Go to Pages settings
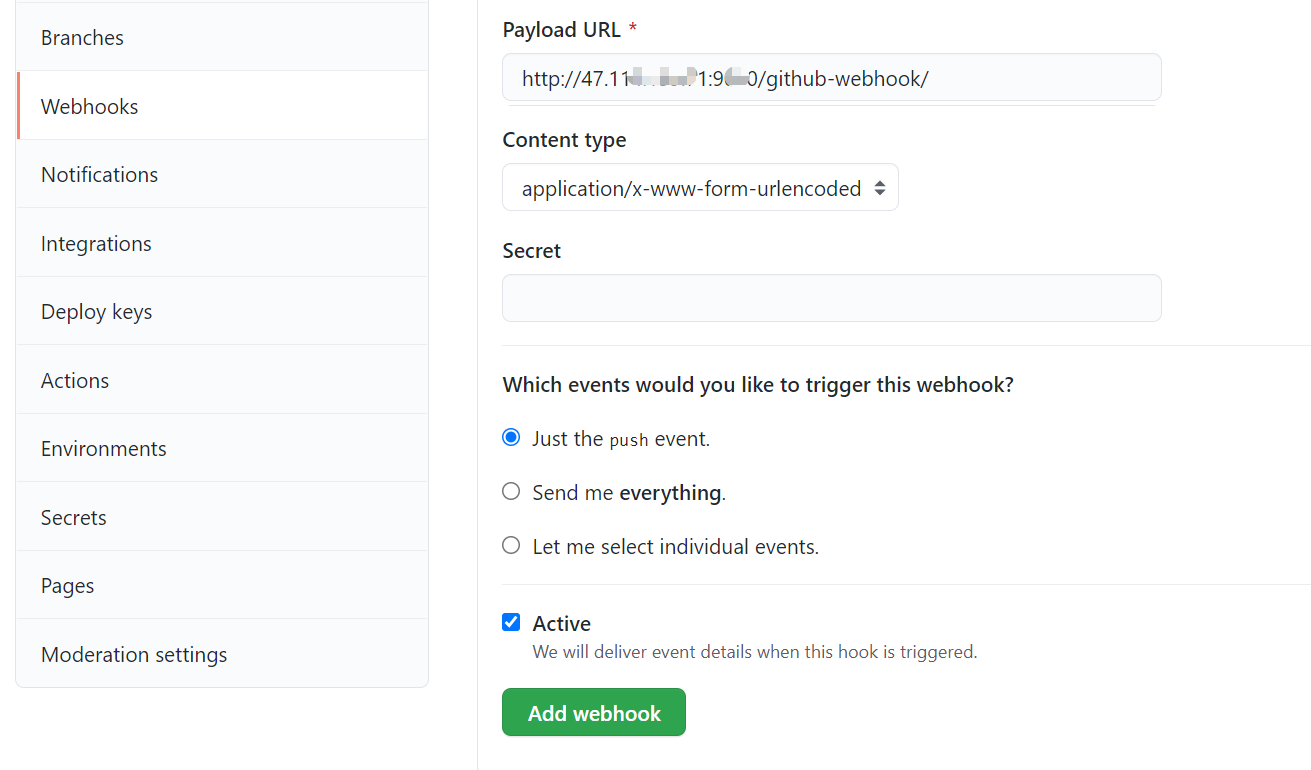1311x770 pixels. [x=222, y=585]
